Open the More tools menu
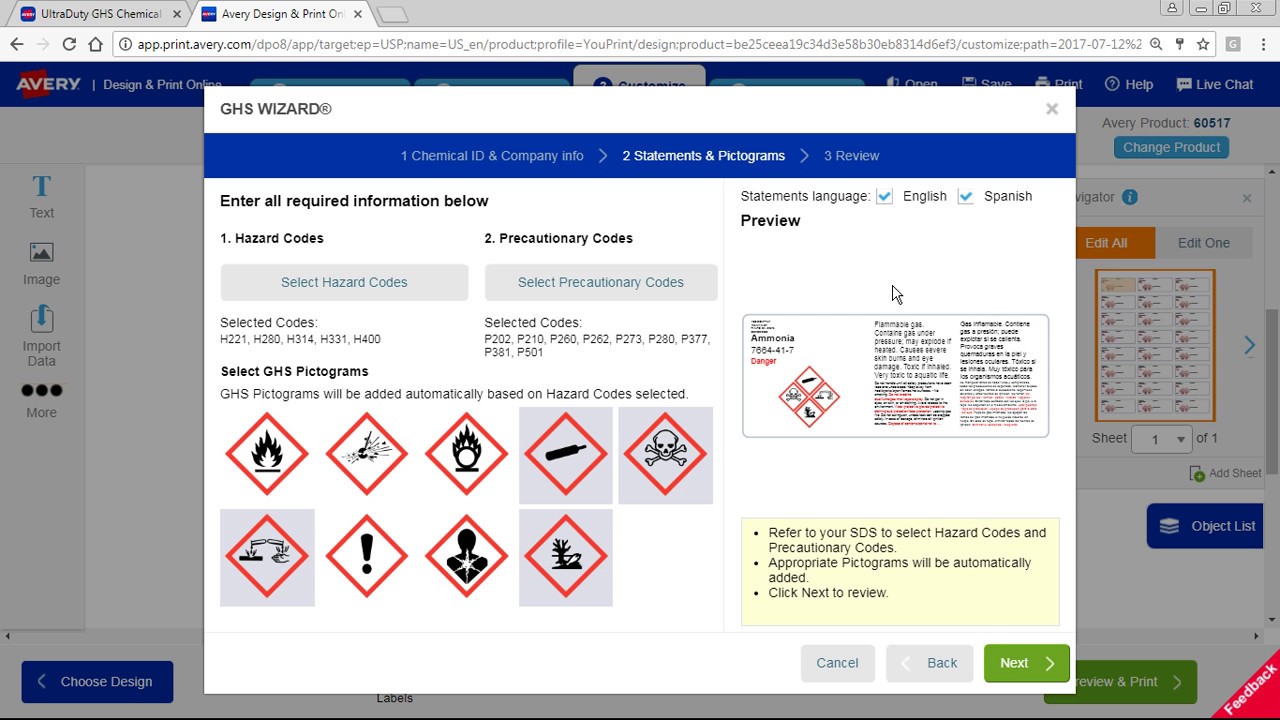Viewport: 1280px width, 720px height. point(41,400)
